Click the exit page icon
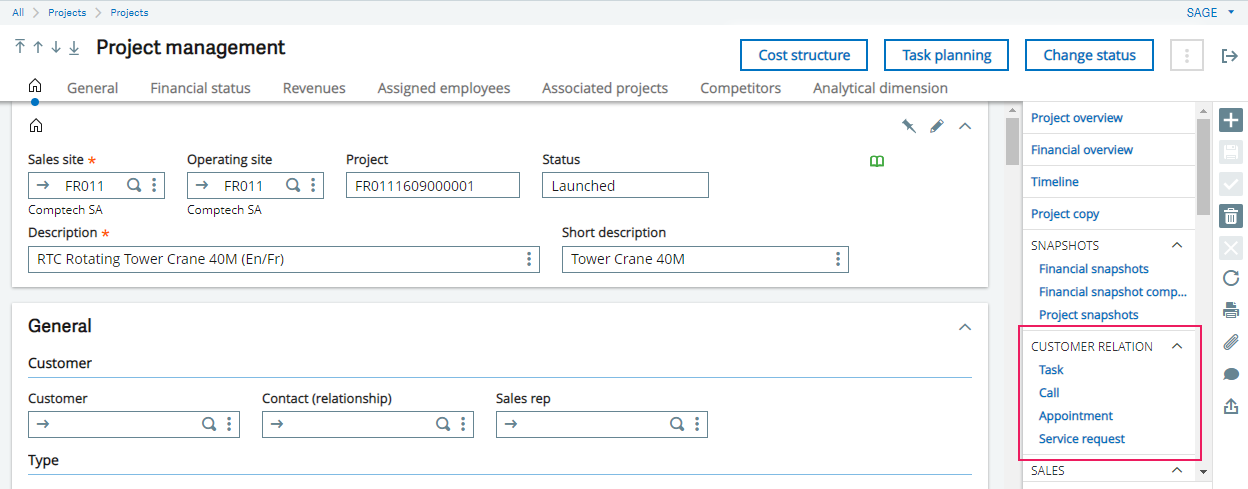 [1230, 56]
